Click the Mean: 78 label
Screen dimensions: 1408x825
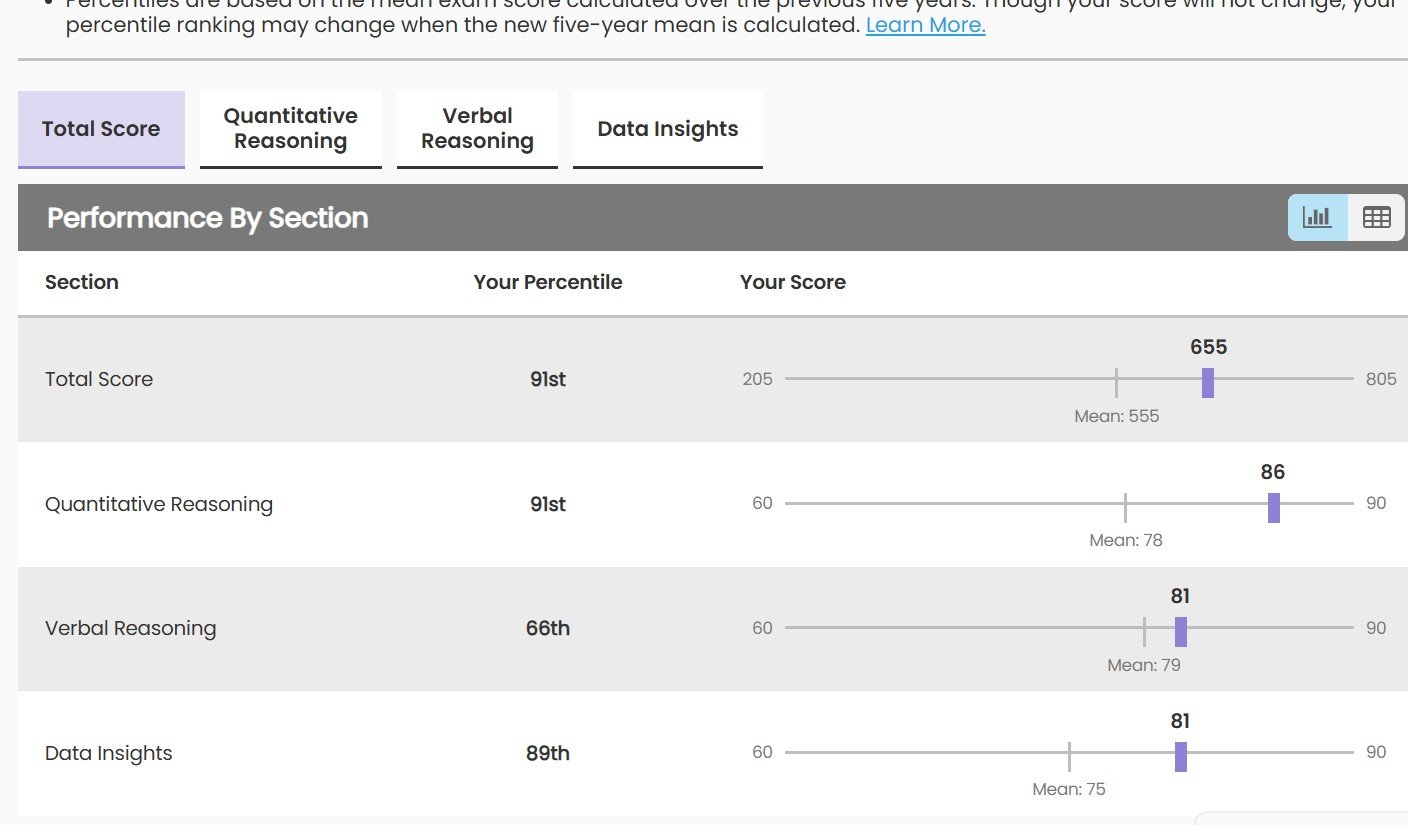tap(1125, 540)
